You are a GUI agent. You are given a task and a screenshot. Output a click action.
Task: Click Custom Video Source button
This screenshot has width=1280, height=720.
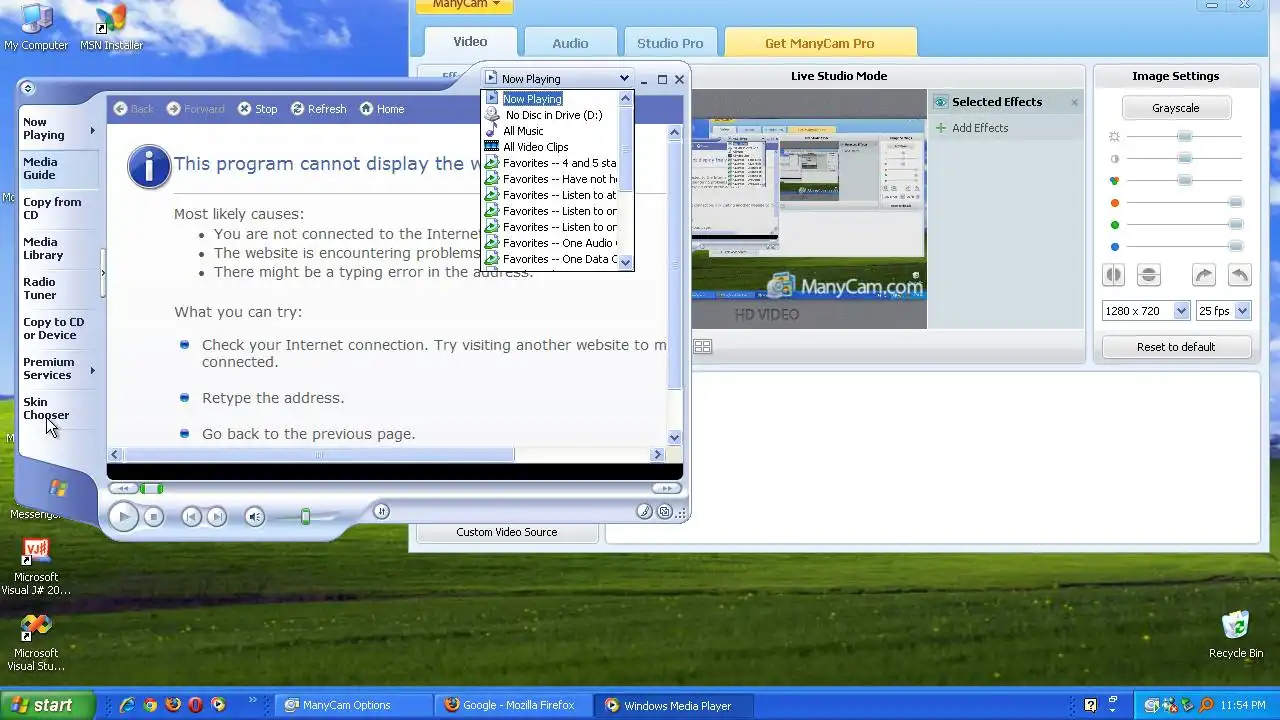507,532
